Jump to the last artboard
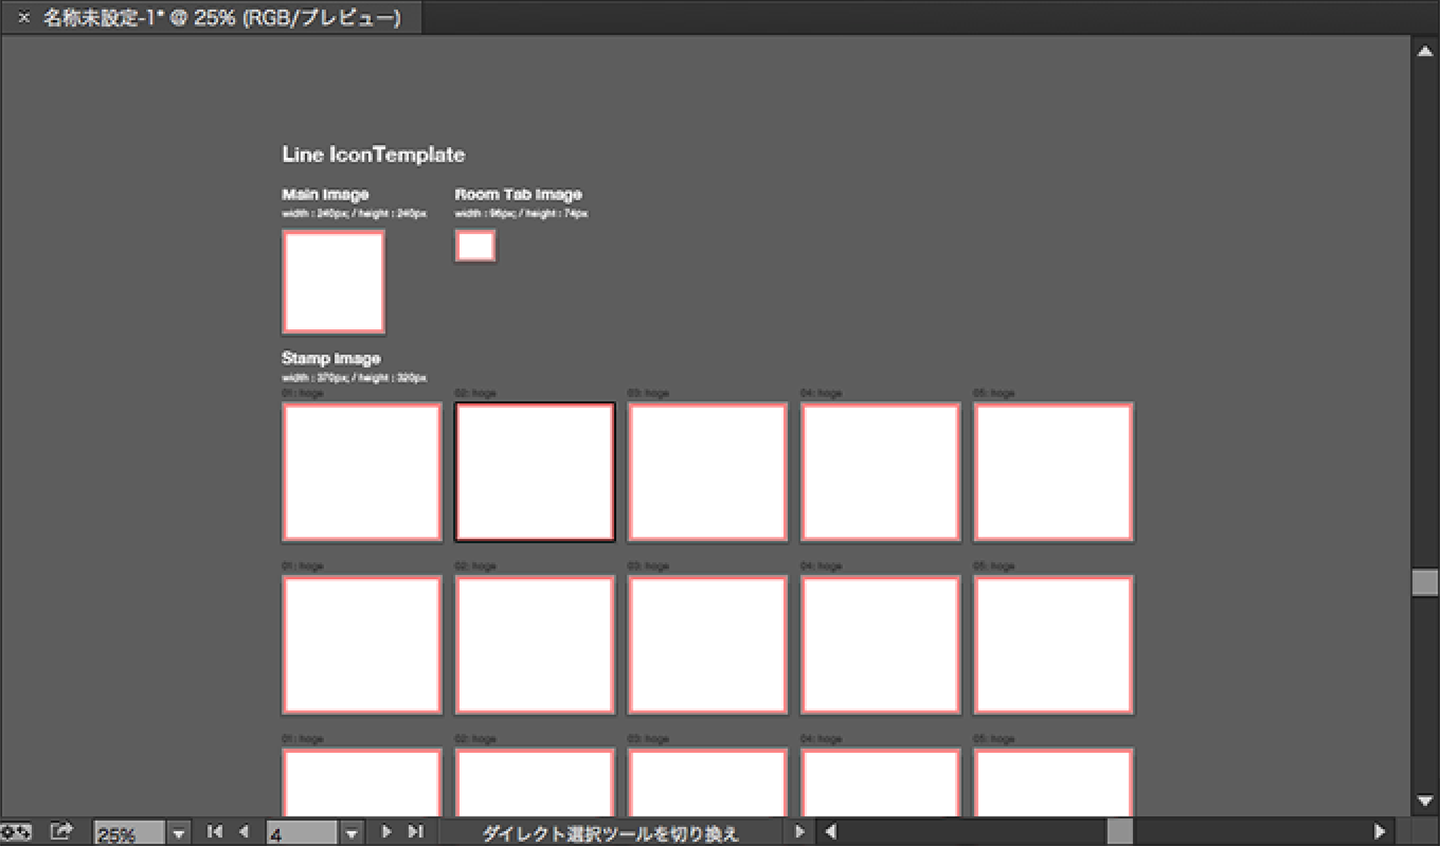 415,832
